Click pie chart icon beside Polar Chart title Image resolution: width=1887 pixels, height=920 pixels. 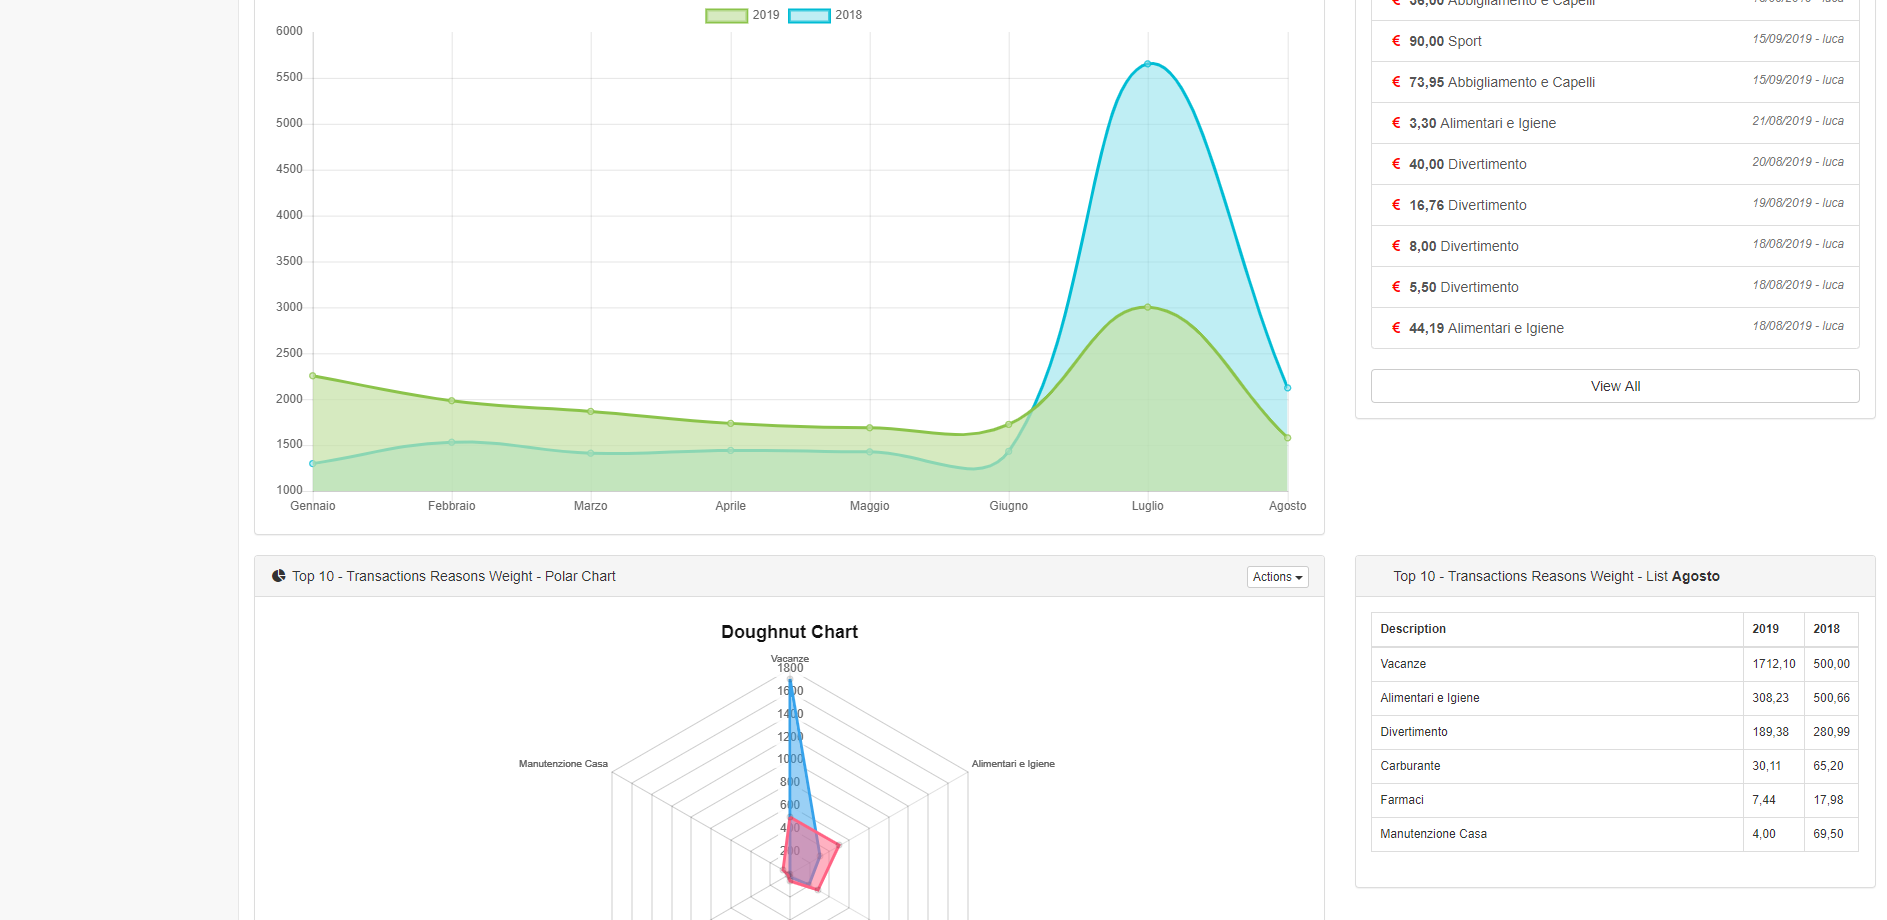click(x=279, y=576)
